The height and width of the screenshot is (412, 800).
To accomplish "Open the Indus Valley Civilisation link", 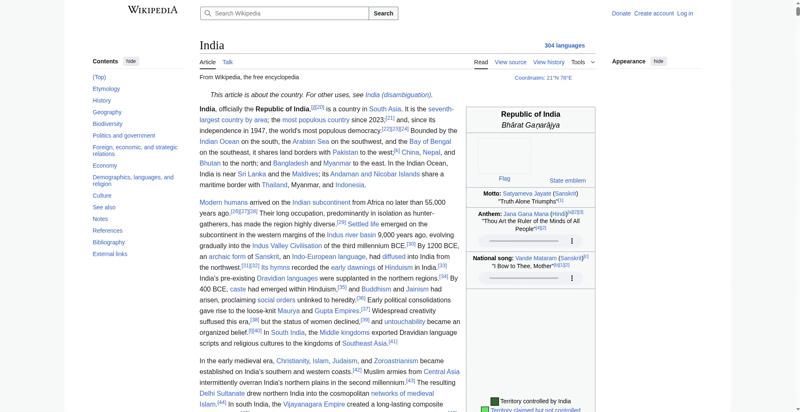I will point(287,246).
